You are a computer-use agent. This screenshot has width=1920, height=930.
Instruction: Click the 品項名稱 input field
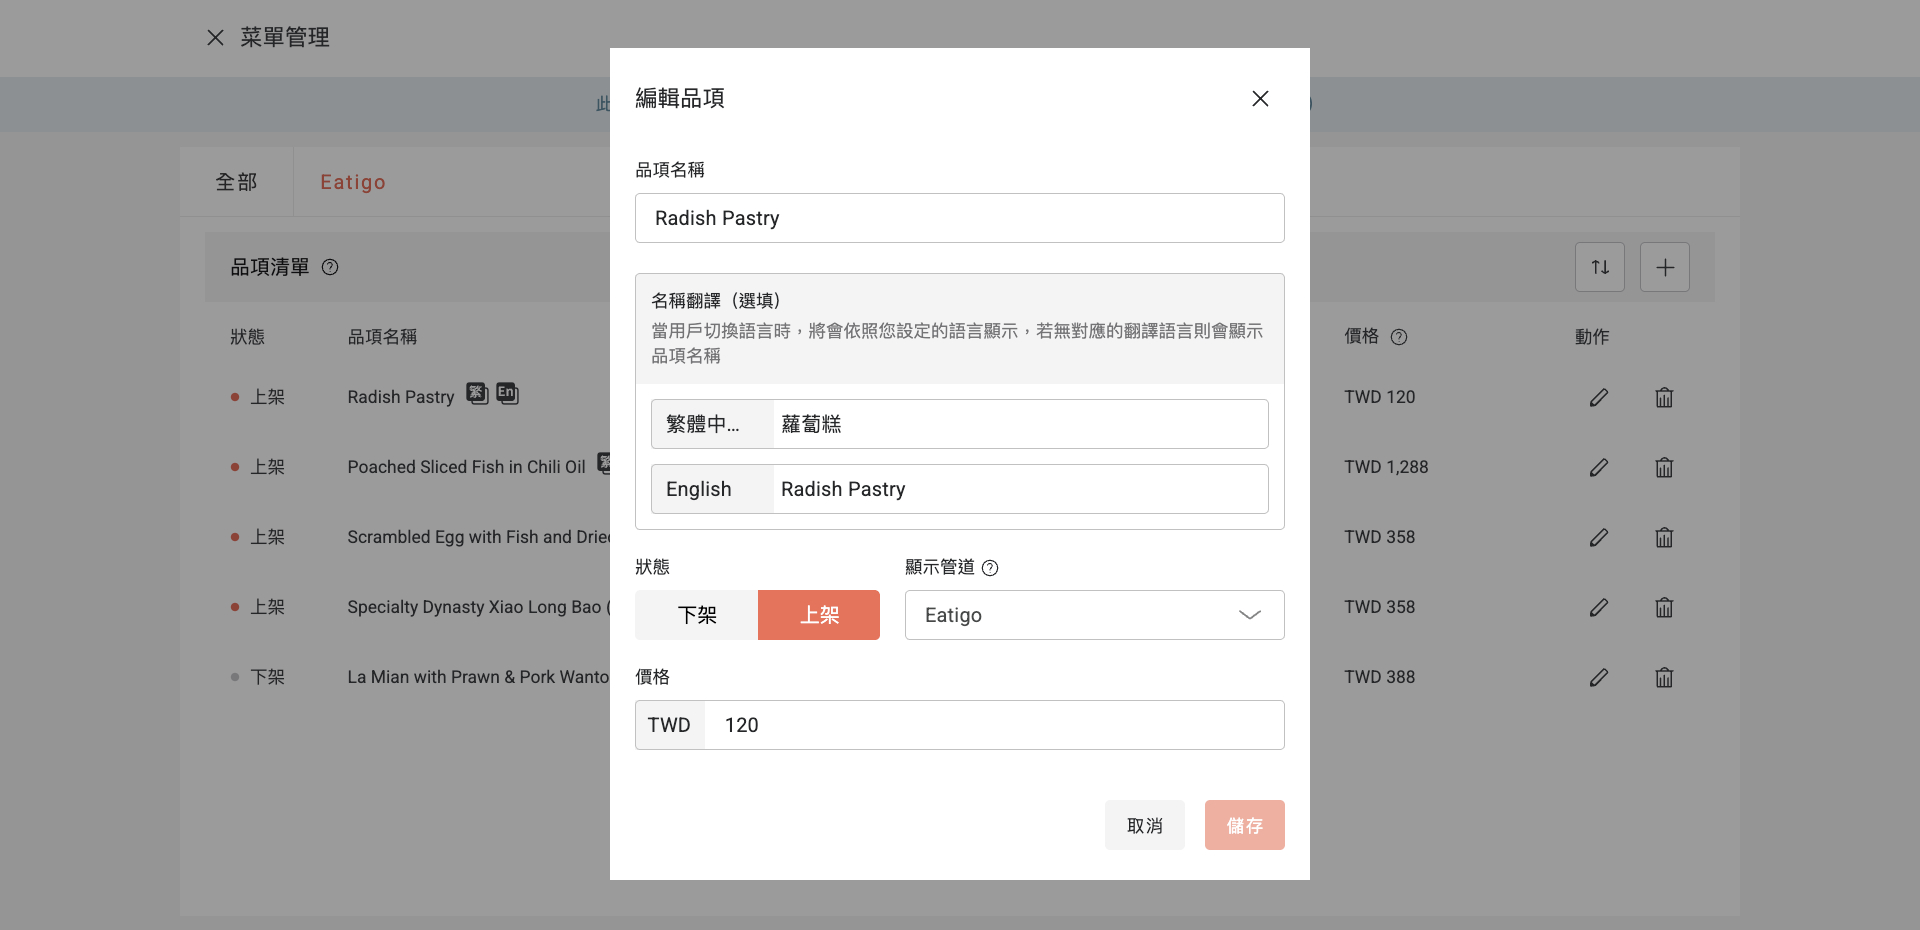point(959,218)
